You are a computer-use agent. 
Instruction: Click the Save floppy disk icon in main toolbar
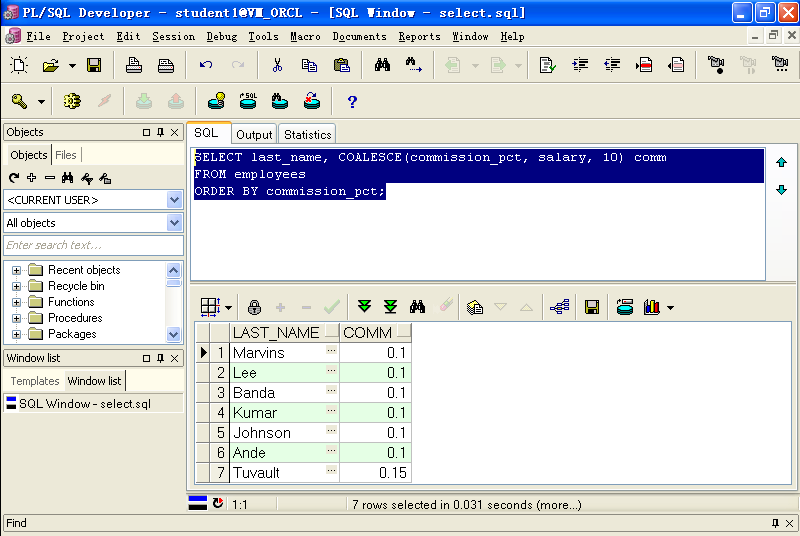pyautogui.click(x=94, y=65)
